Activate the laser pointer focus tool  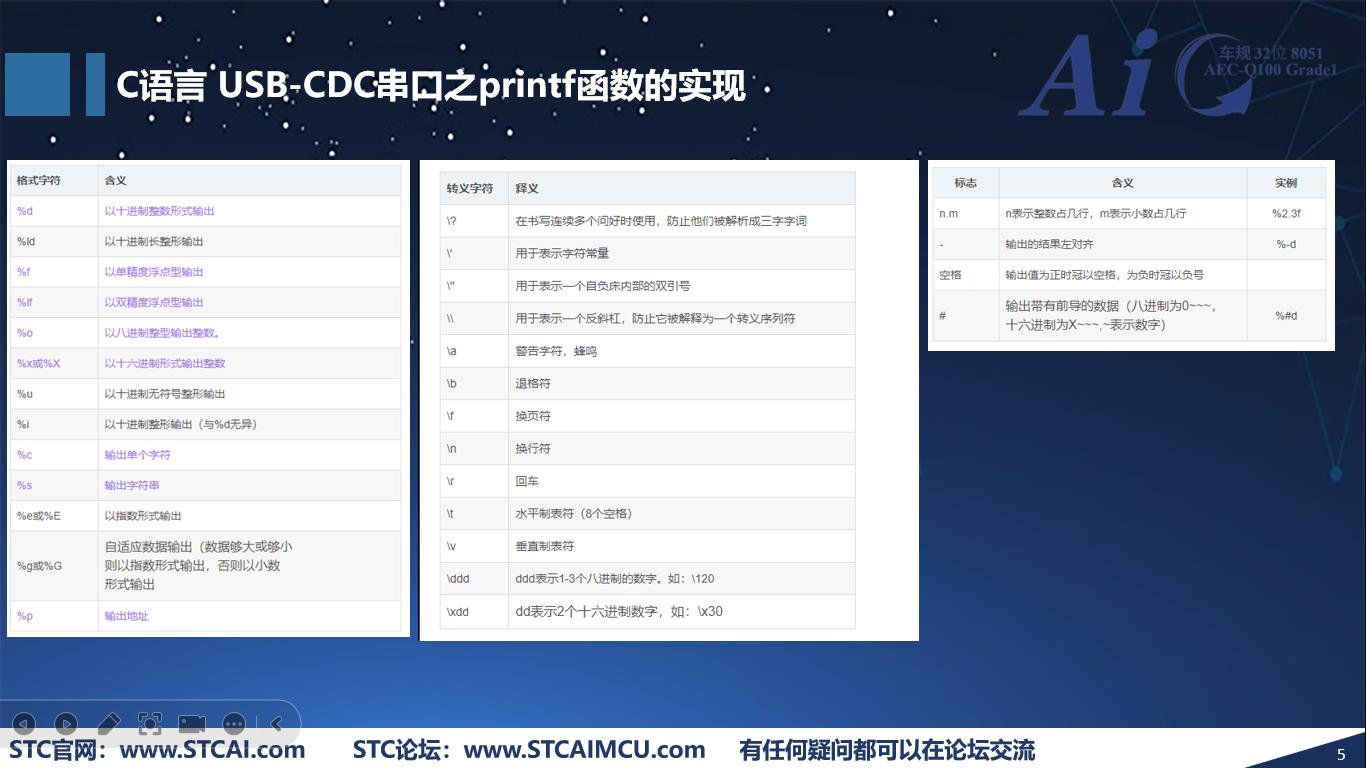pyautogui.click(x=151, y=722)
